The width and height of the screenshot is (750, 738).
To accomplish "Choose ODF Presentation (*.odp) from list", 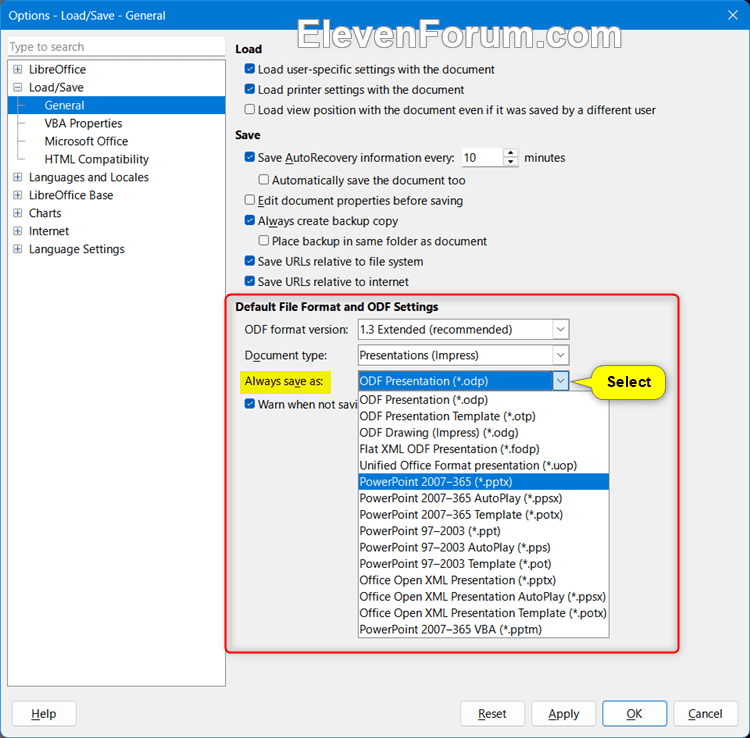I will (484, 400).
